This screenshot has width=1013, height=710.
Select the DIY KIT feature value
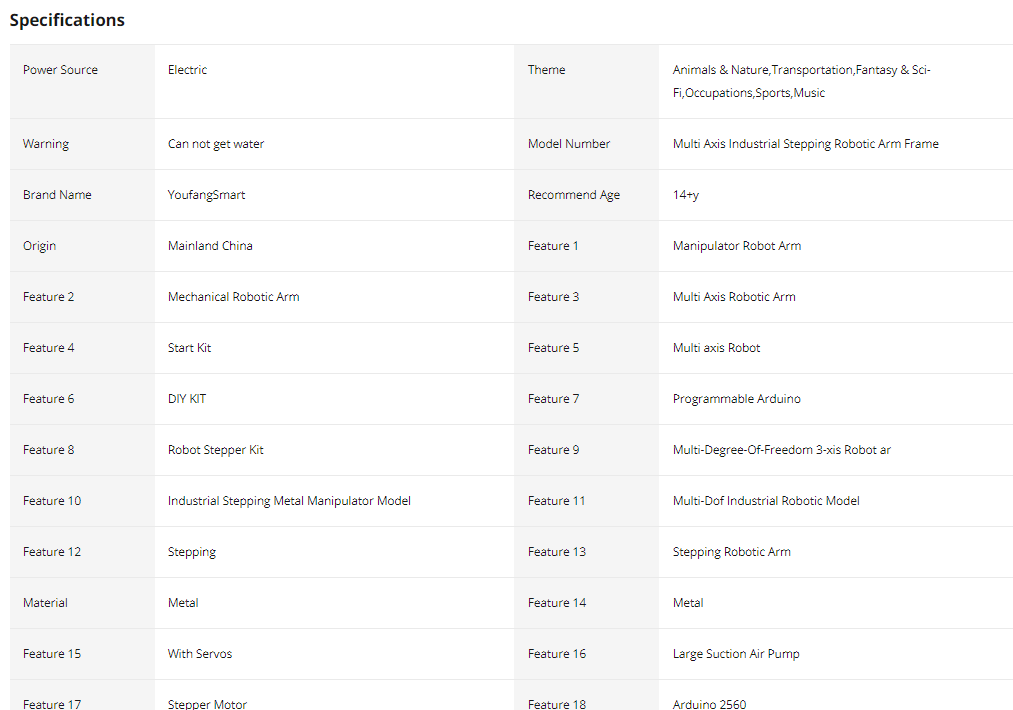187,399
